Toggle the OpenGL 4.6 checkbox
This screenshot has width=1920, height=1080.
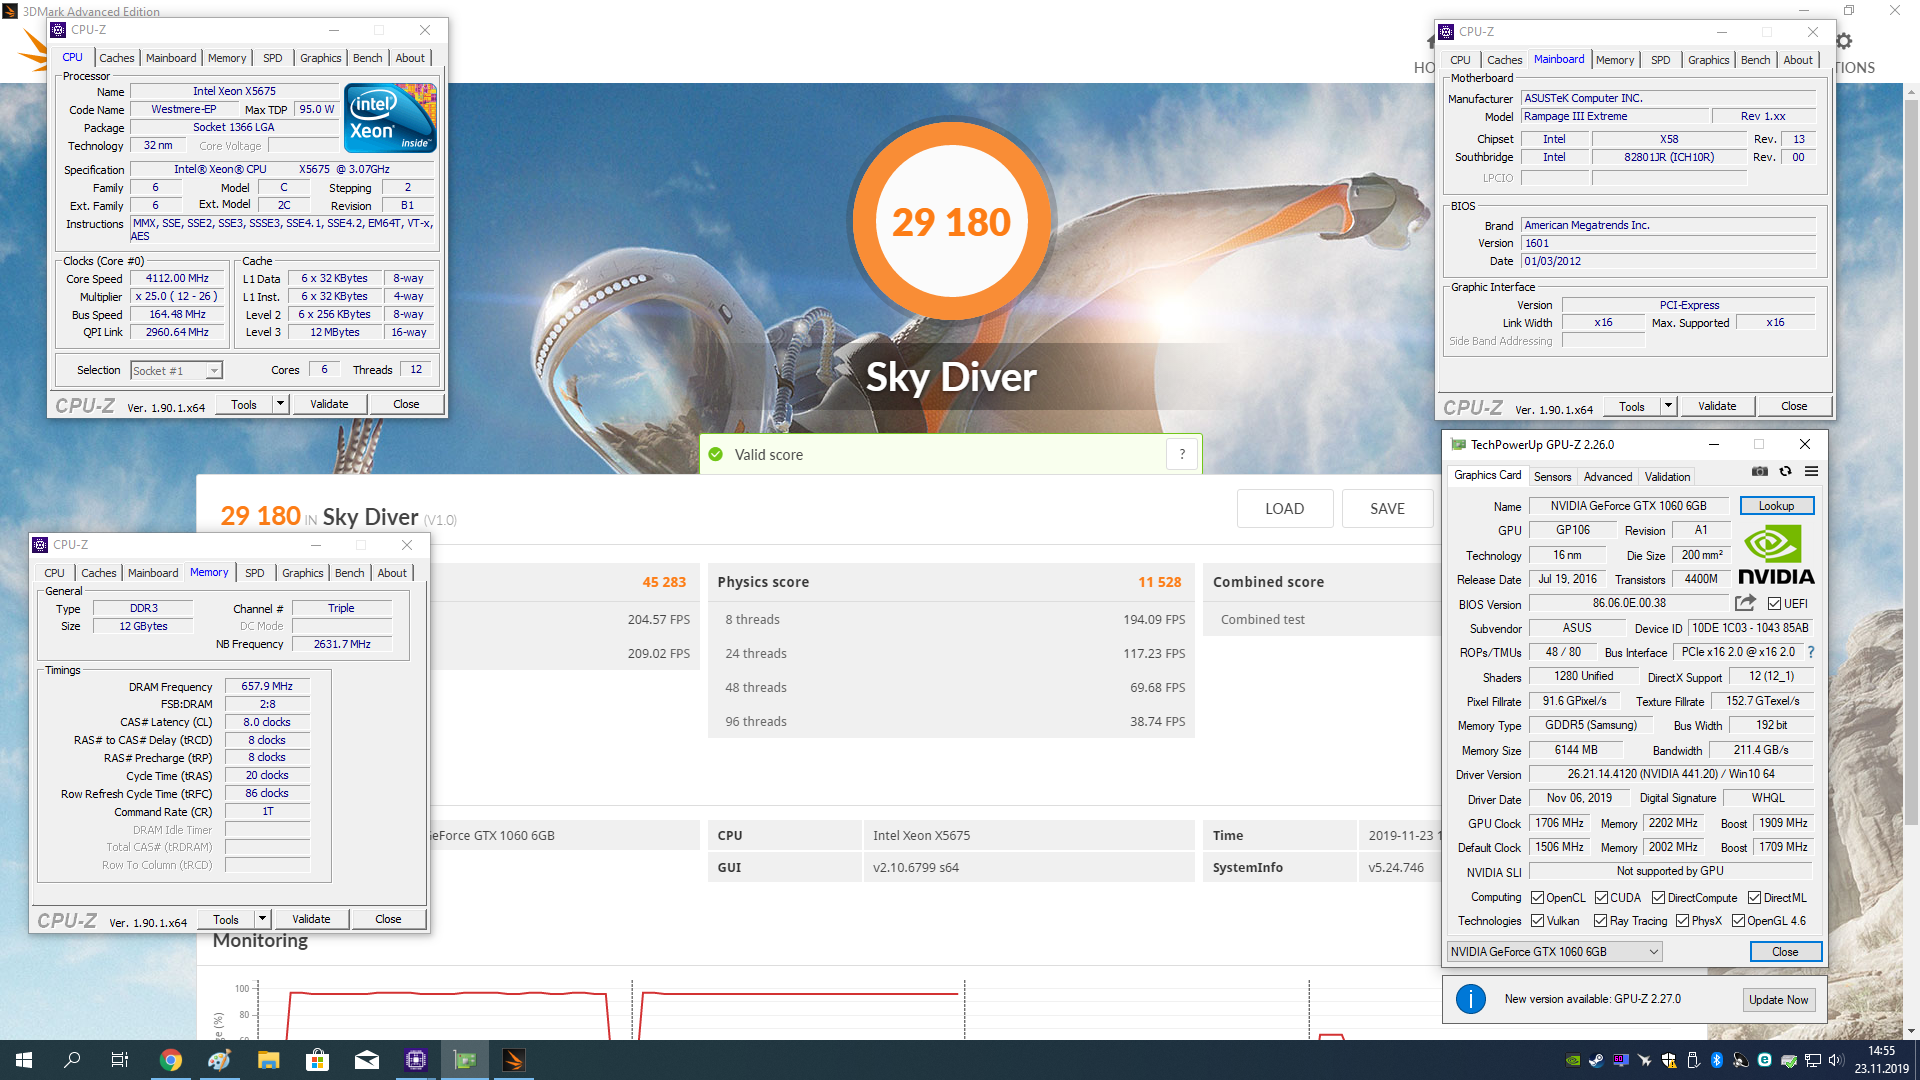point(1738,921)
